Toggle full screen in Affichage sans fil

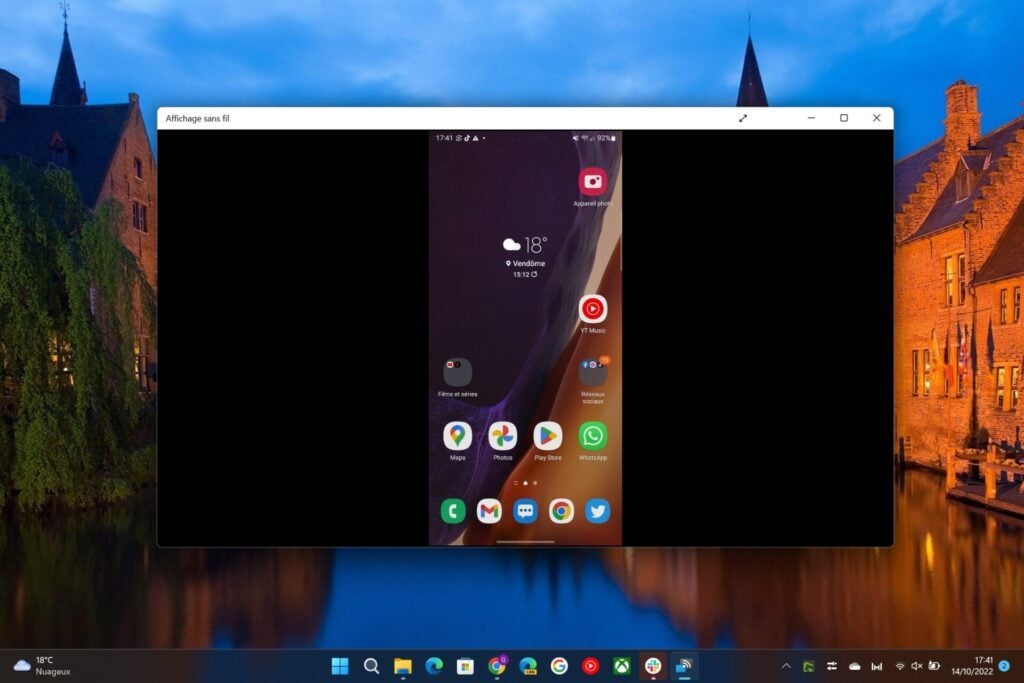point(743,118)
